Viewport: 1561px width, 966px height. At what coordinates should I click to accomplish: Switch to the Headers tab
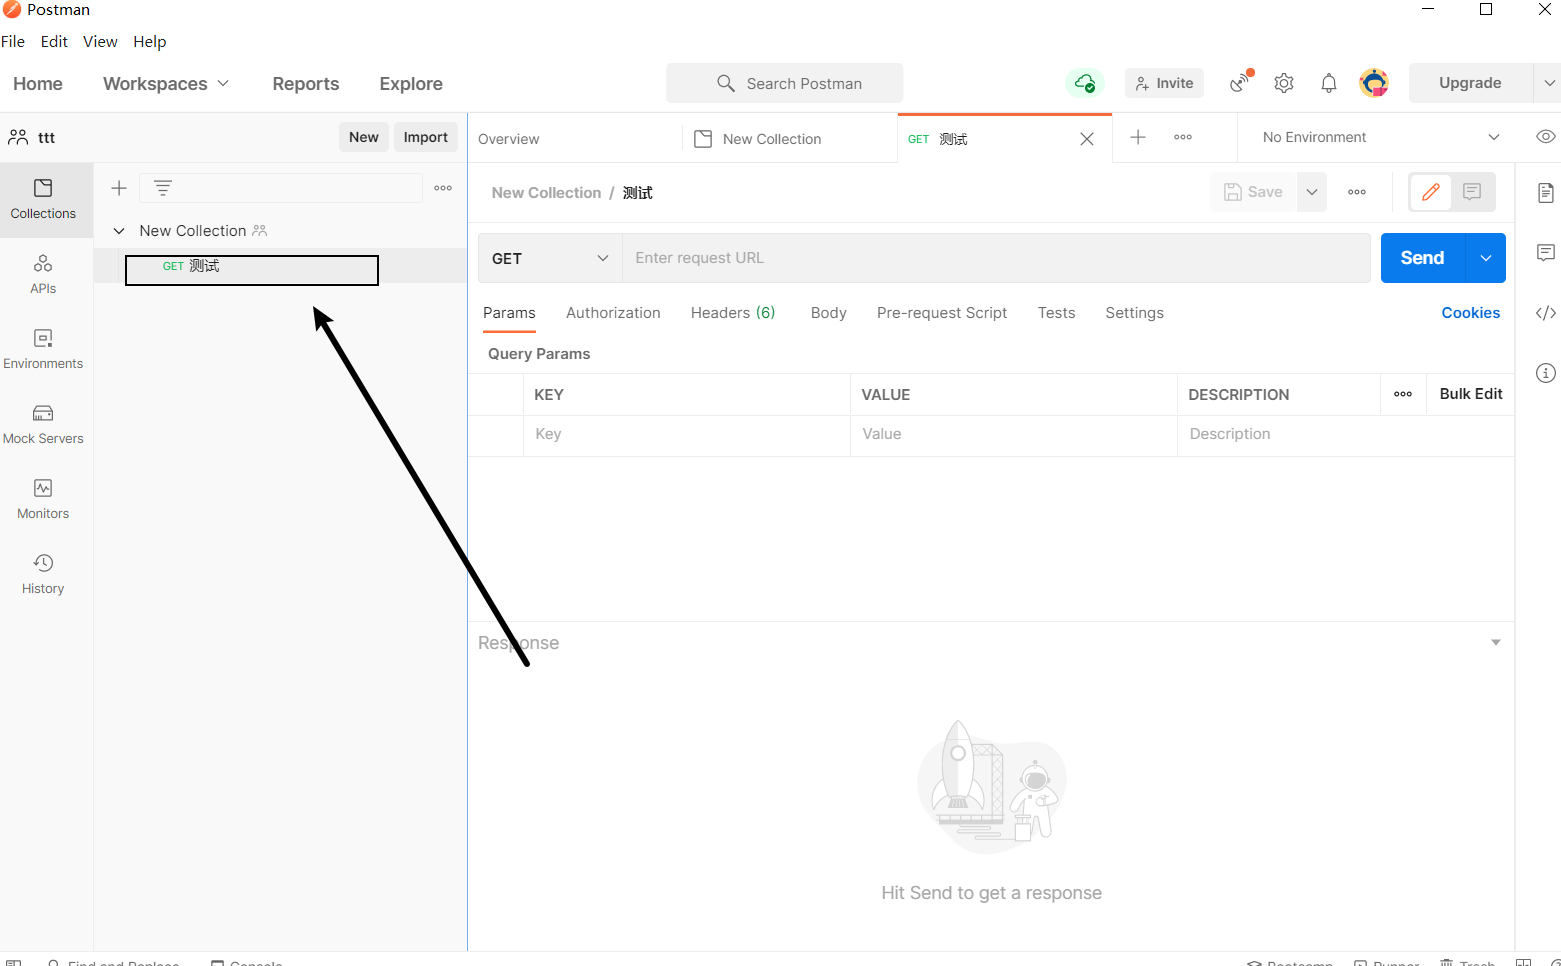click(733, 313)
